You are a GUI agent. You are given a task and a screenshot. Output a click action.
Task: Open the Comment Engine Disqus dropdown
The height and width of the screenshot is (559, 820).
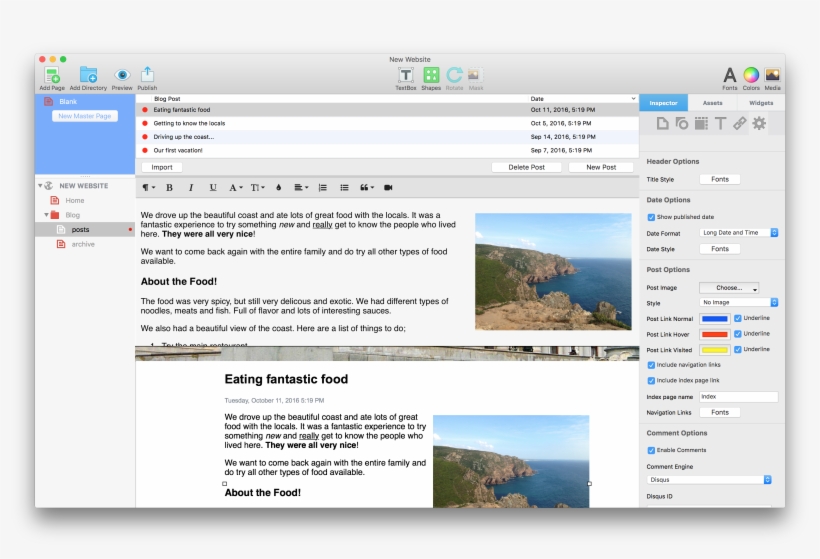click(709, 480)
